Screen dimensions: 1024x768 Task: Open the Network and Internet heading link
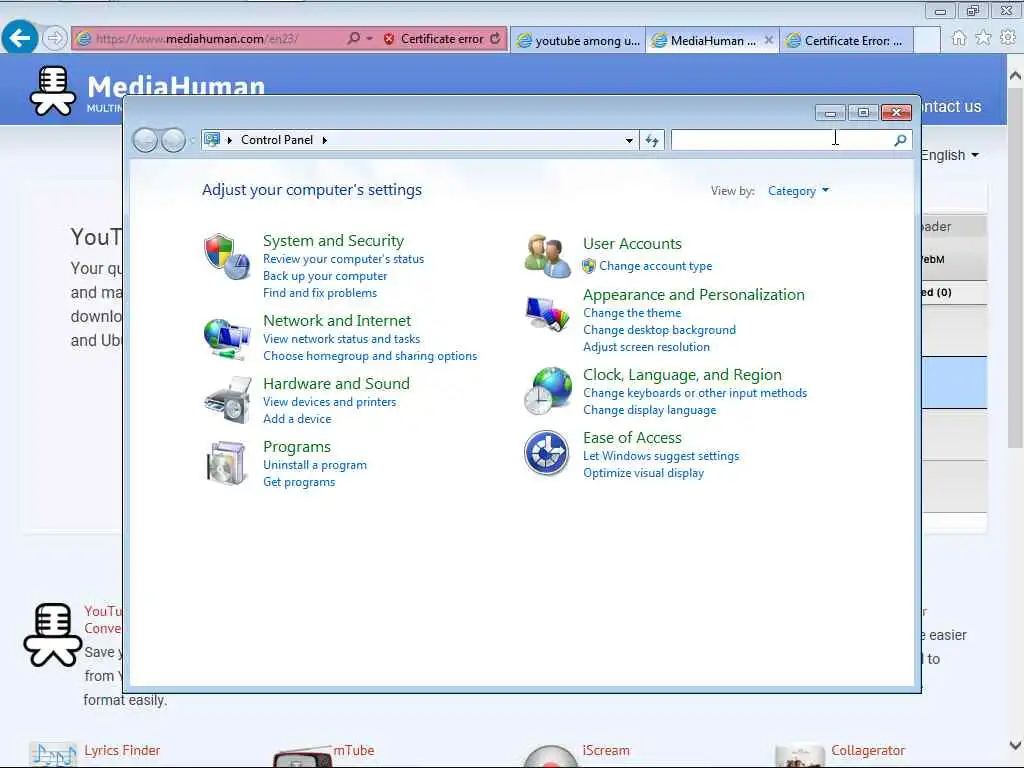pyautogui.click(x=337, y=321)
